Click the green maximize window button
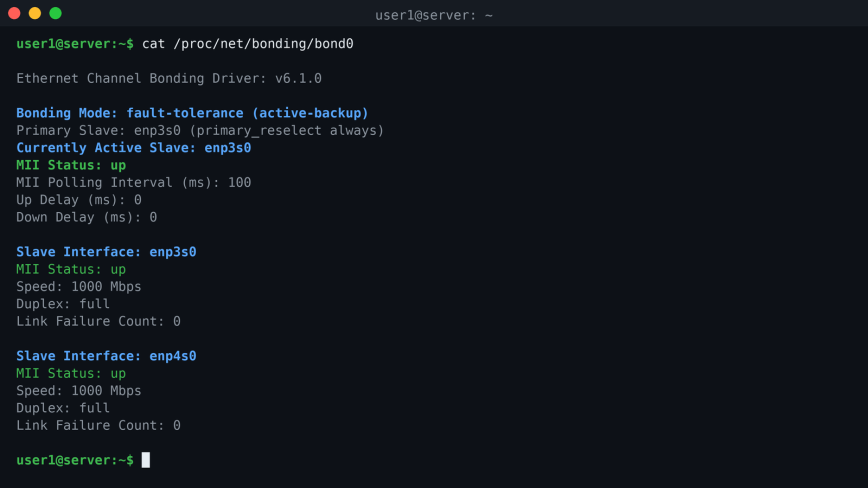 [55, 13]
